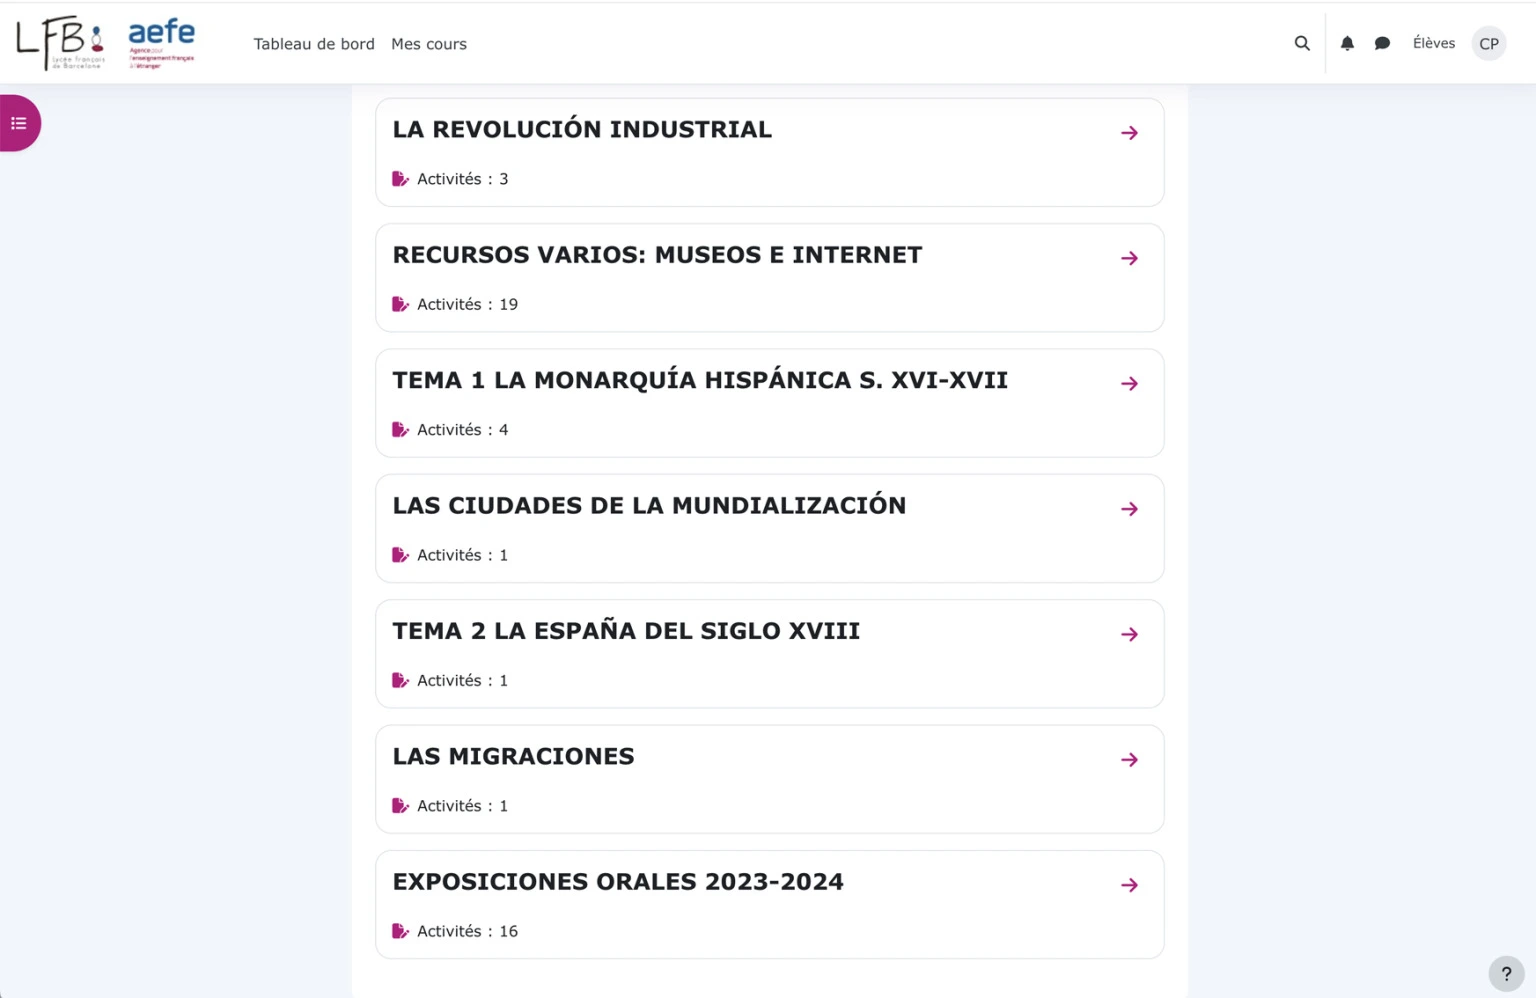Screen dimensions: 1536x998
Task: Open RECURSOS VARIOS section via its arrow
Action: coord(1129,258)
